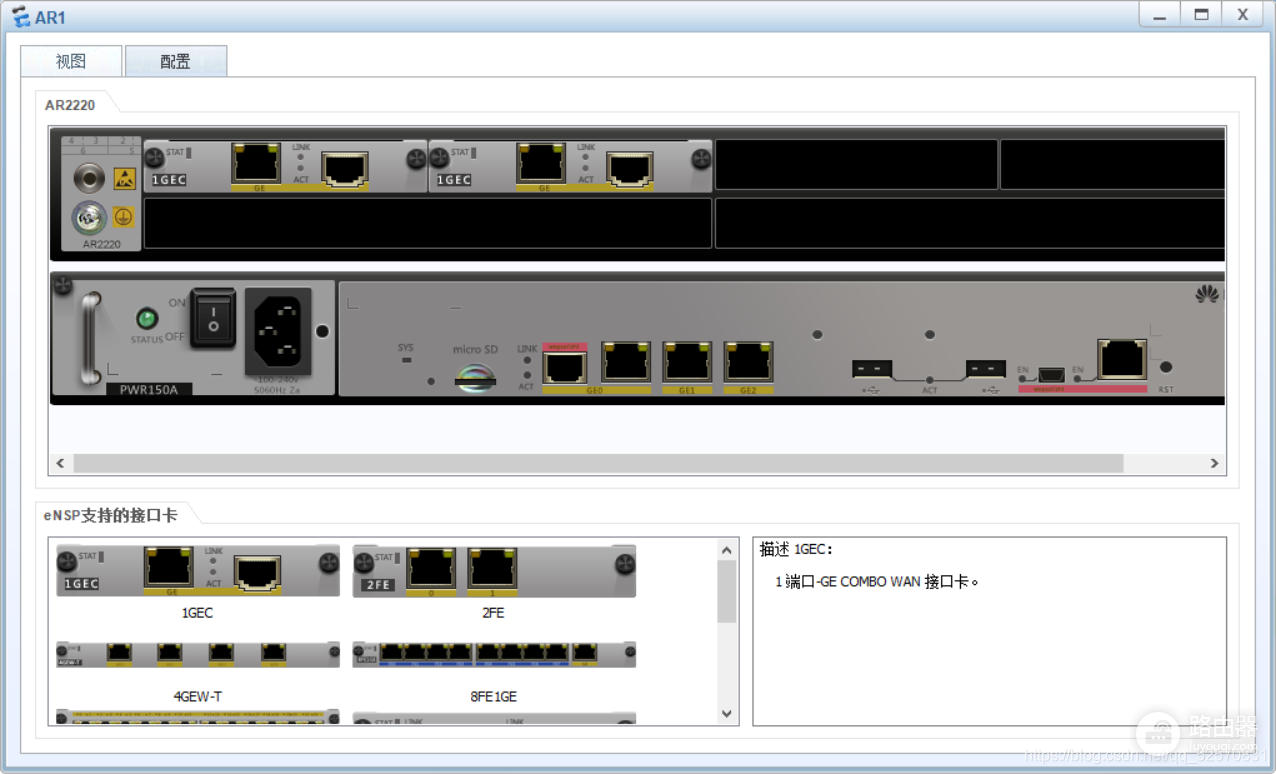Click the AR2220 group label
Image resolution: width=1276 pixels, height=774 pixels.
(x=70, y=104)
